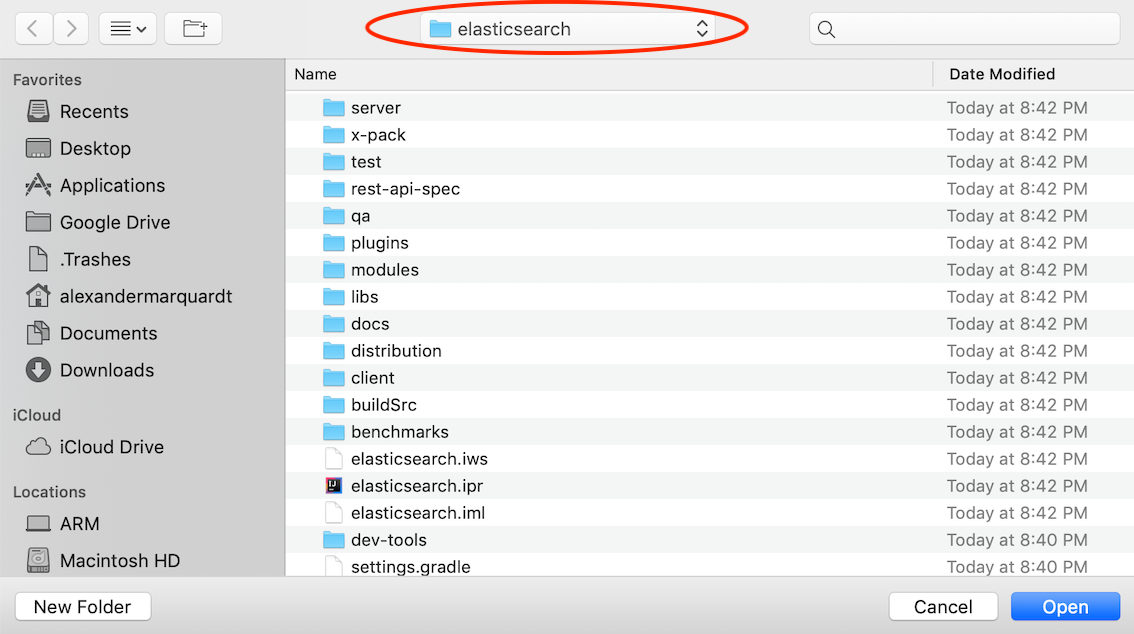This screenshot has height=634, width=1134.
Task: Select the elasticsearch.ipr project file
Action: pyautogui.click(x=709, y=486)
